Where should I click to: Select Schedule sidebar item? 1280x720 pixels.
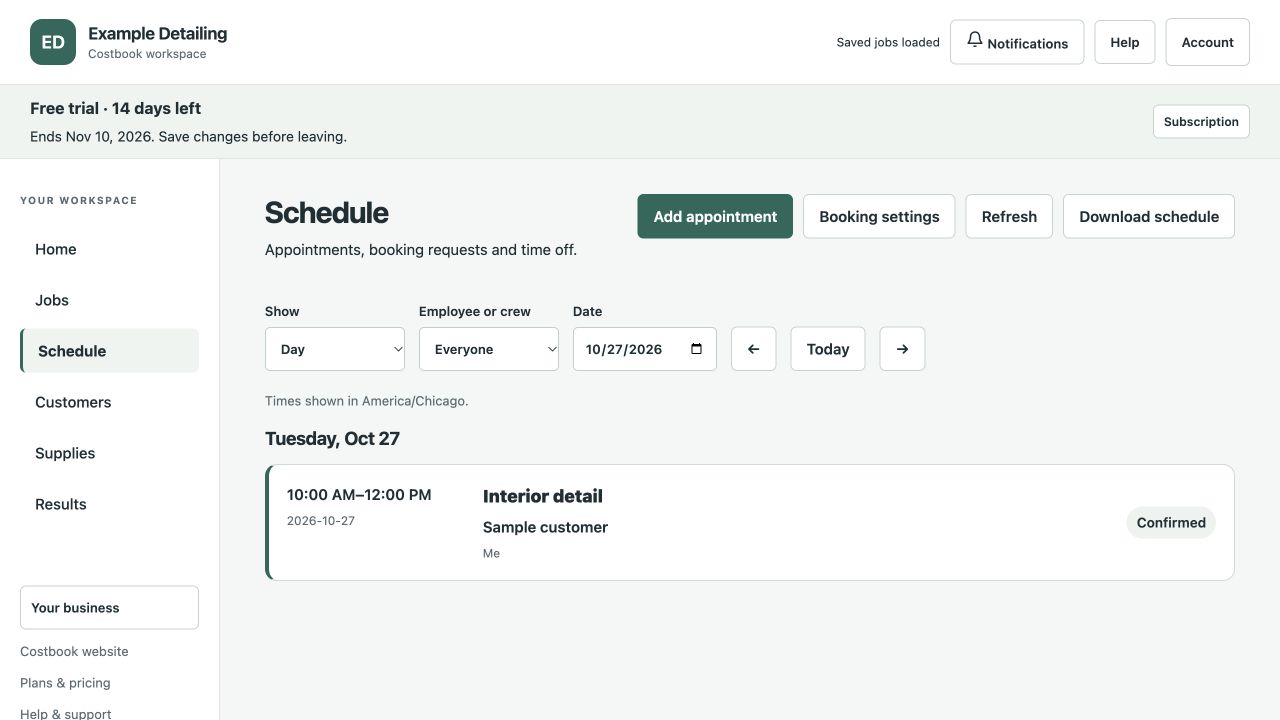point(109,351)
